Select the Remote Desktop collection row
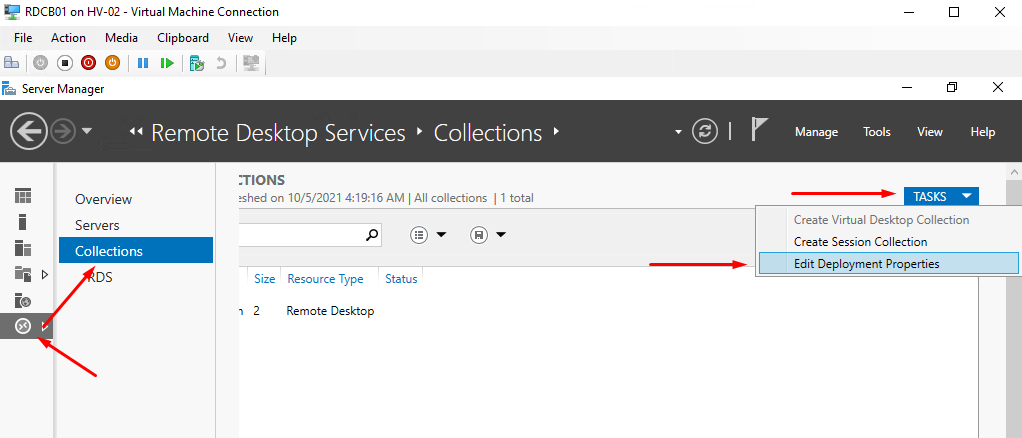This screenshot has width=1022, height=438. point(606,312)
